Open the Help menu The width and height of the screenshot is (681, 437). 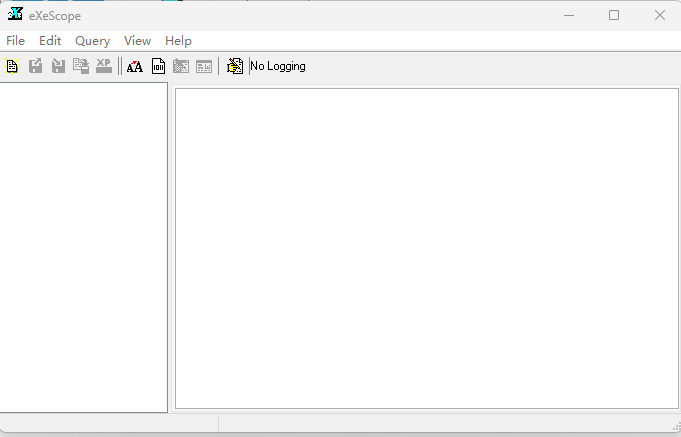tap(178, 41)
